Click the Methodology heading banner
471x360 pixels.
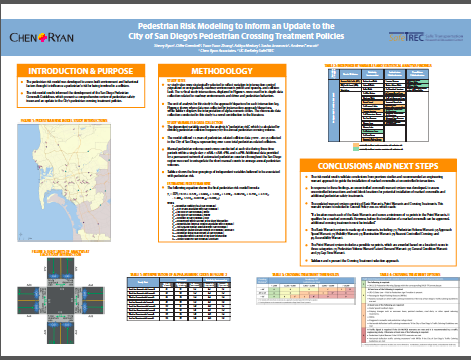222,71
